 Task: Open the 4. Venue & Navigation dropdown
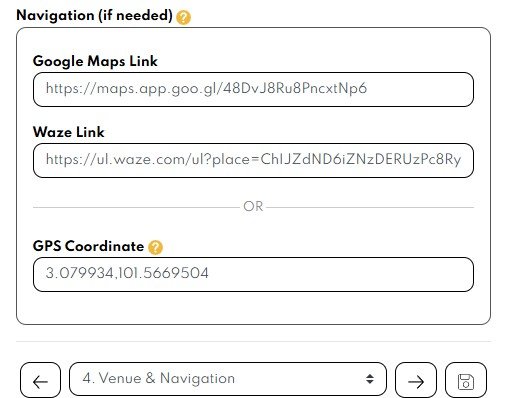click(228, 379)
